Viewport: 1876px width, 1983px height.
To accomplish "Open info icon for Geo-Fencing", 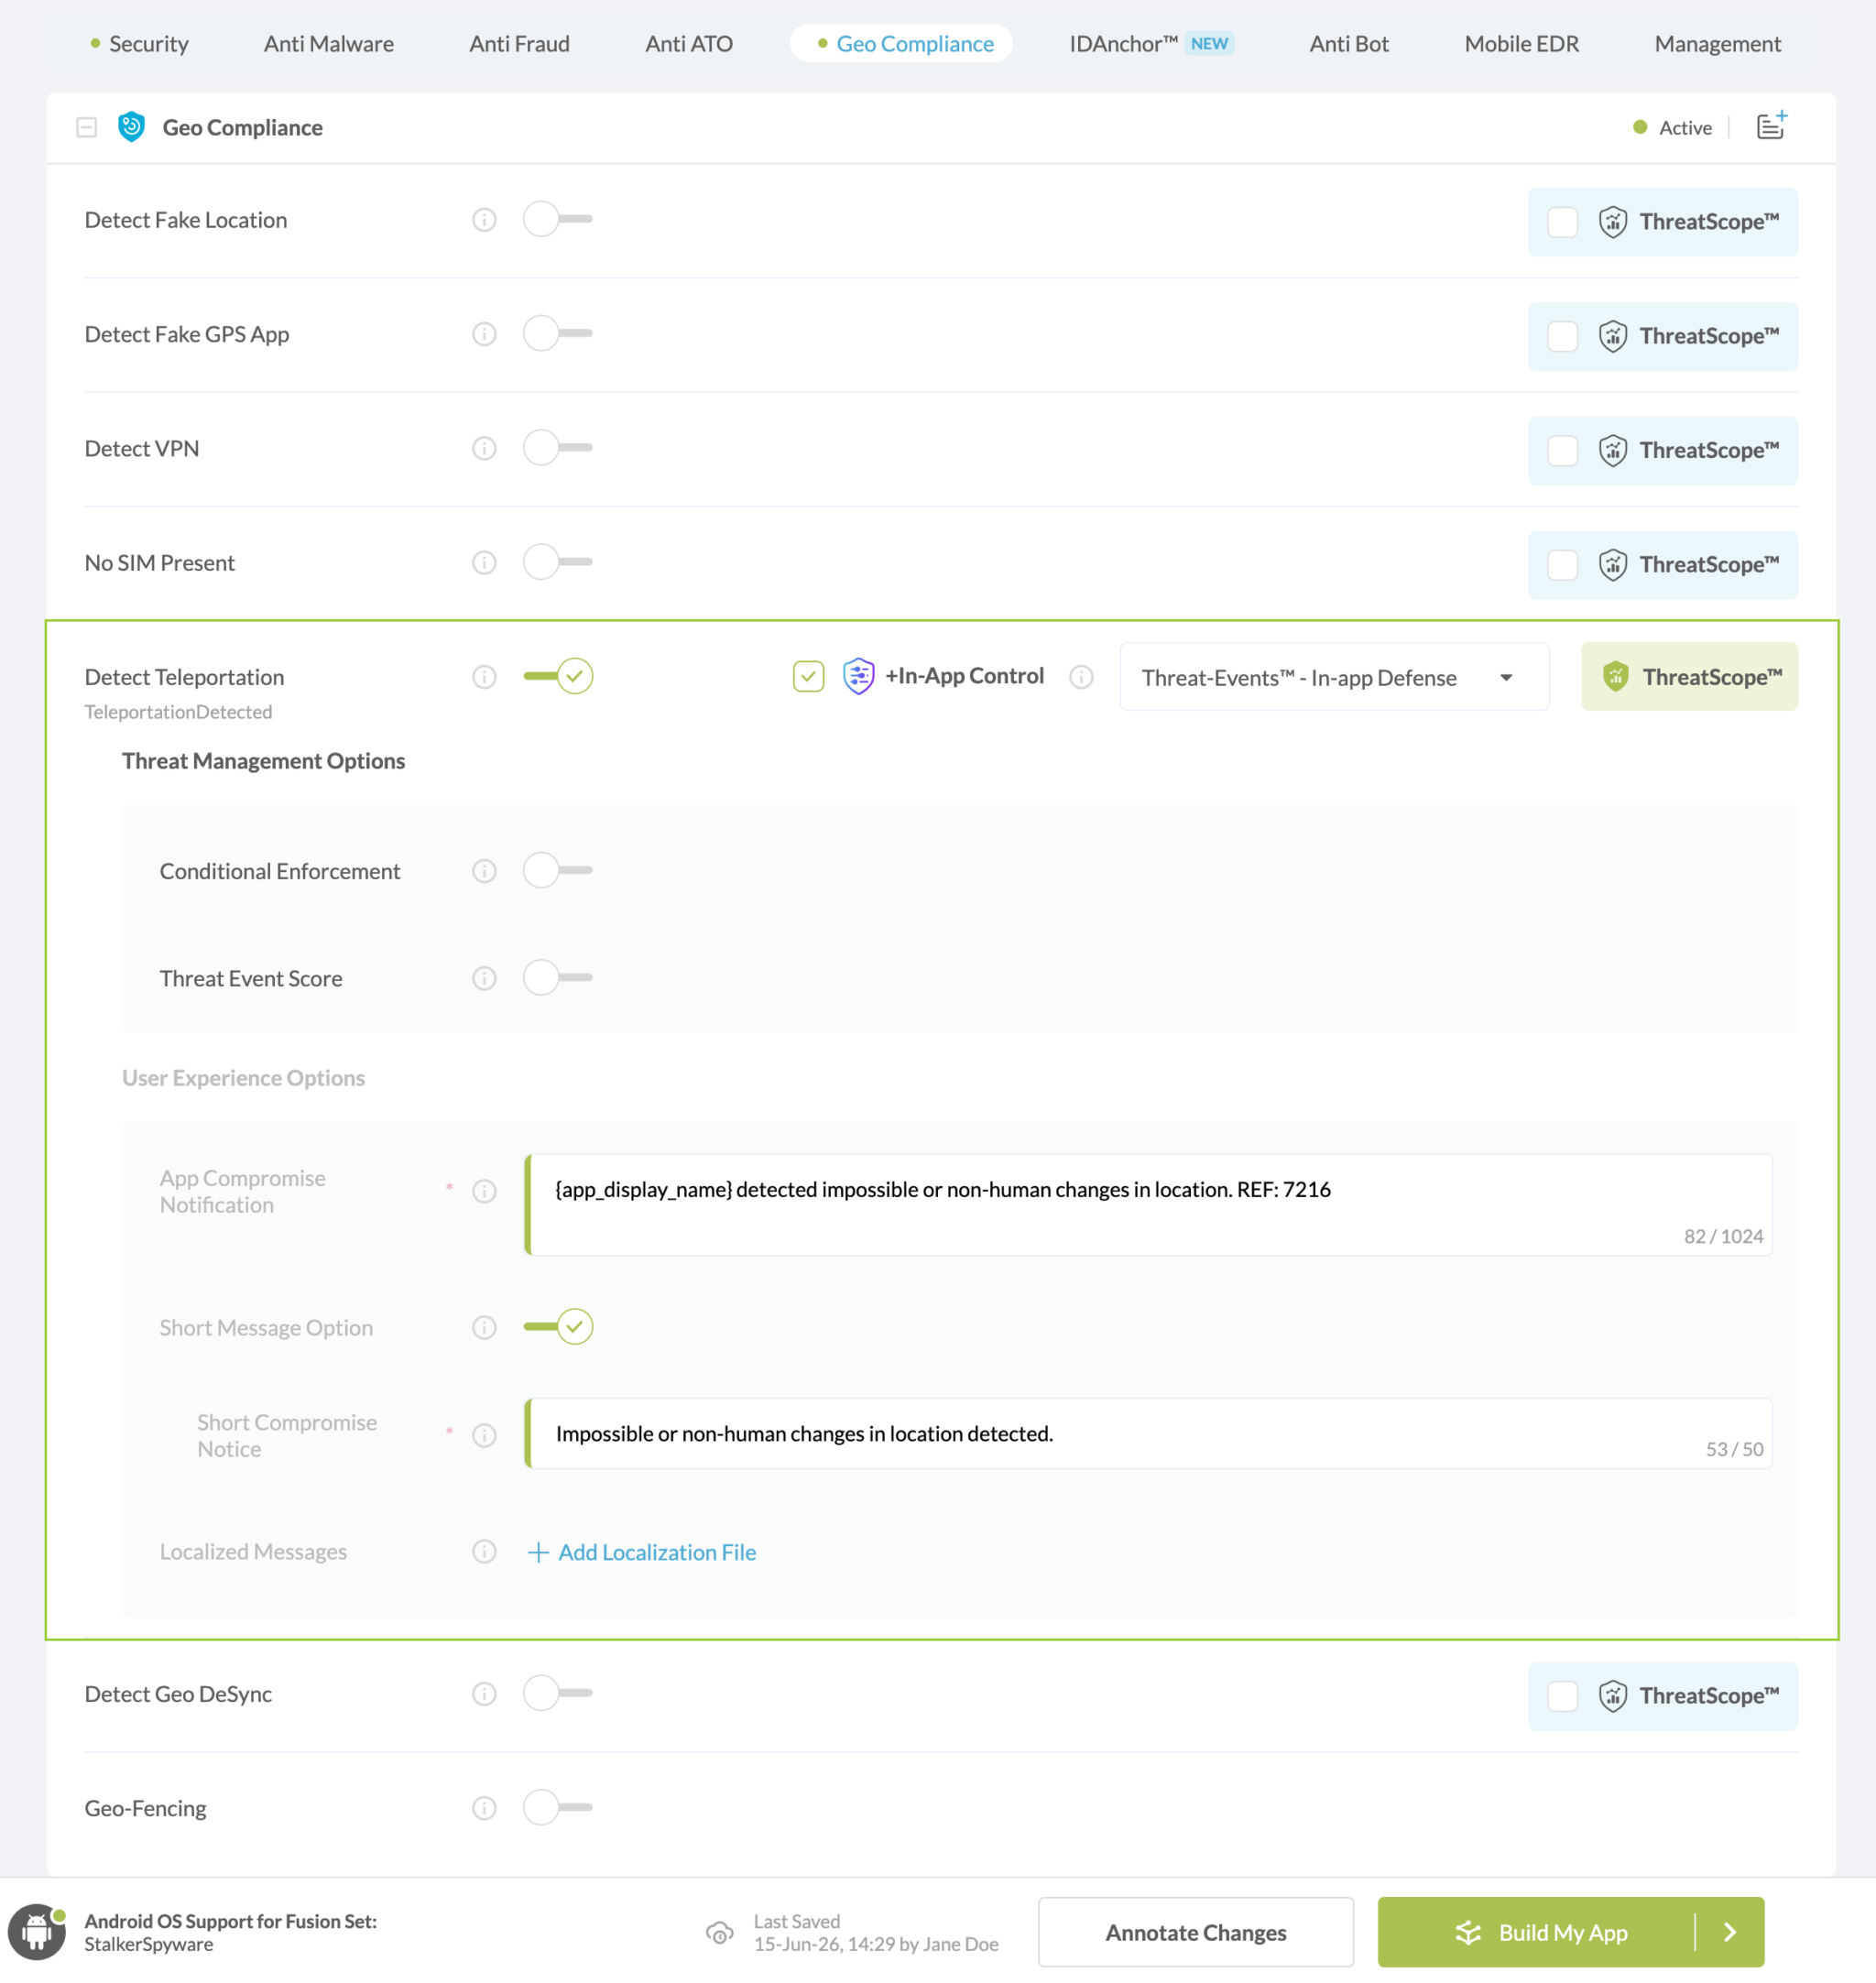I will coord(484,1807).
